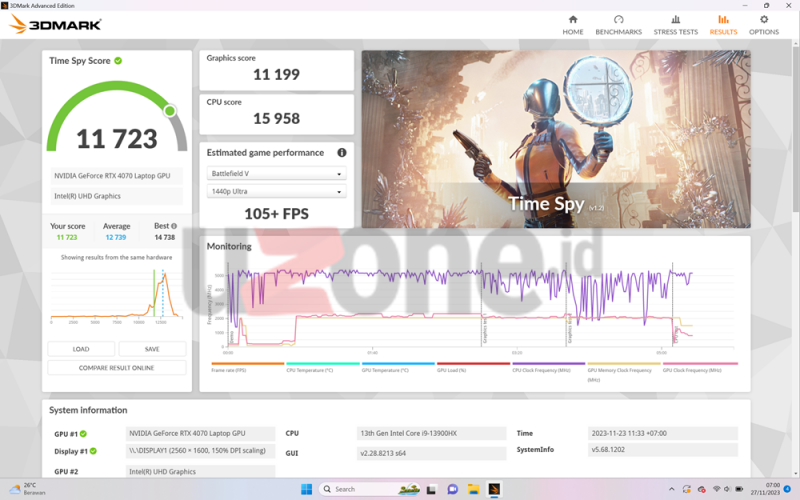Viewport: 800px width, 500px height.
Task: Click the Display #1 green checkmark
Action: 93,451
